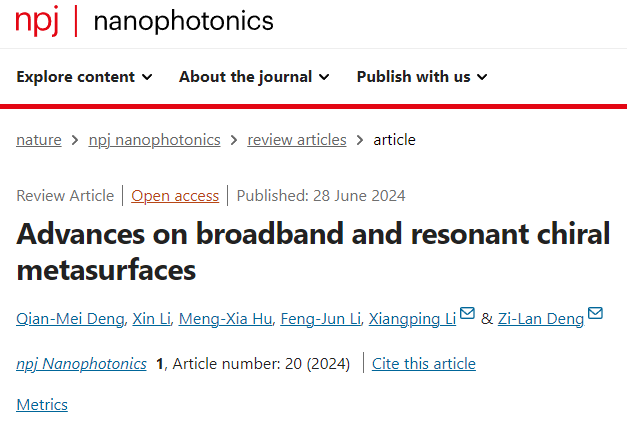This screenshot has width=627, height=427.
Task: Expand the Publish with us menu
Action: pyautogui.click(x=421, y=77)
